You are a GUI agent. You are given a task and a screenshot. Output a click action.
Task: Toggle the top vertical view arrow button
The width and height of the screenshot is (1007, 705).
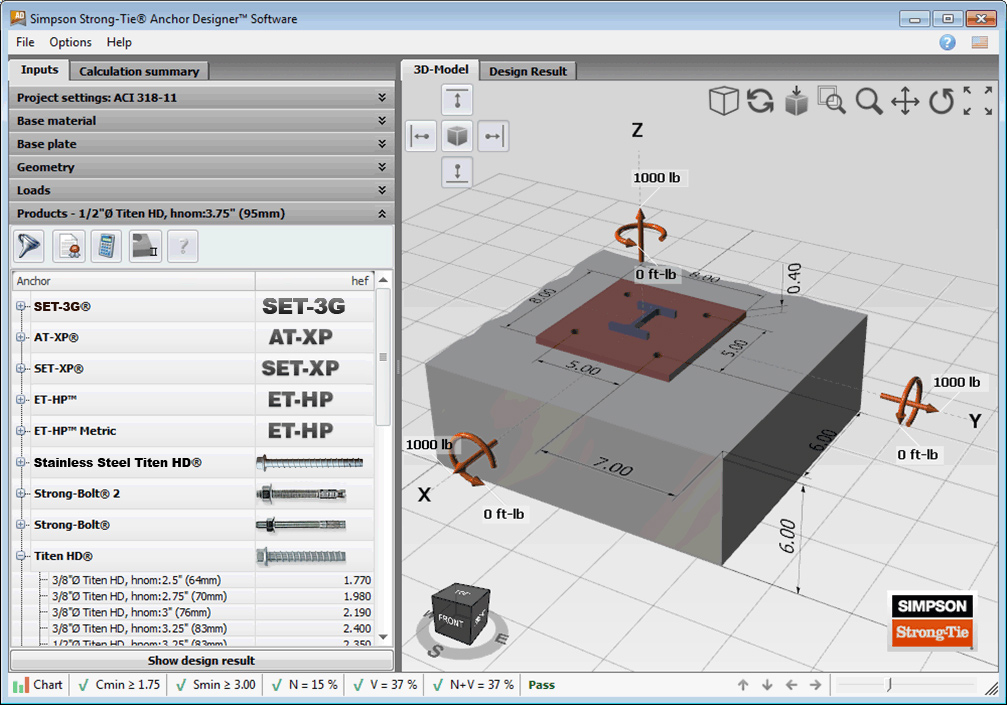(457, 99)
